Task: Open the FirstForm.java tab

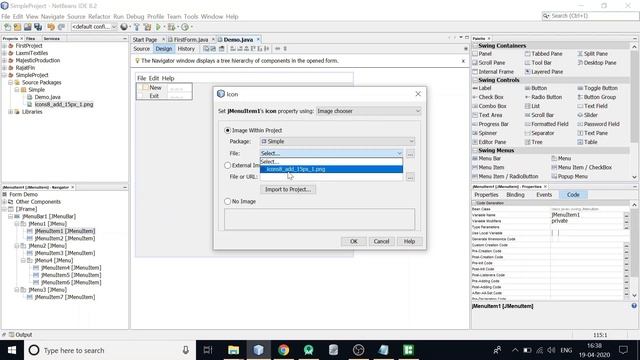Action: coord(191,40)
